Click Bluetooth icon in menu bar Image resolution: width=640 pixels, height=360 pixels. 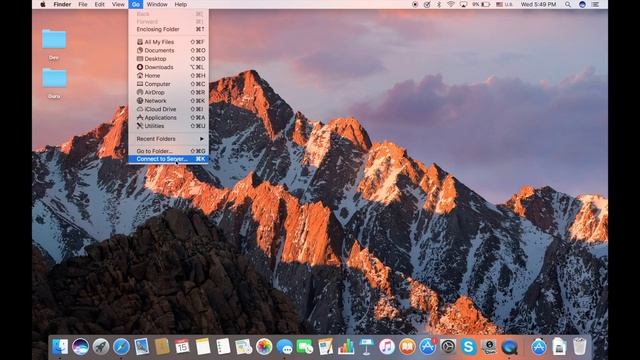point(439,4)
